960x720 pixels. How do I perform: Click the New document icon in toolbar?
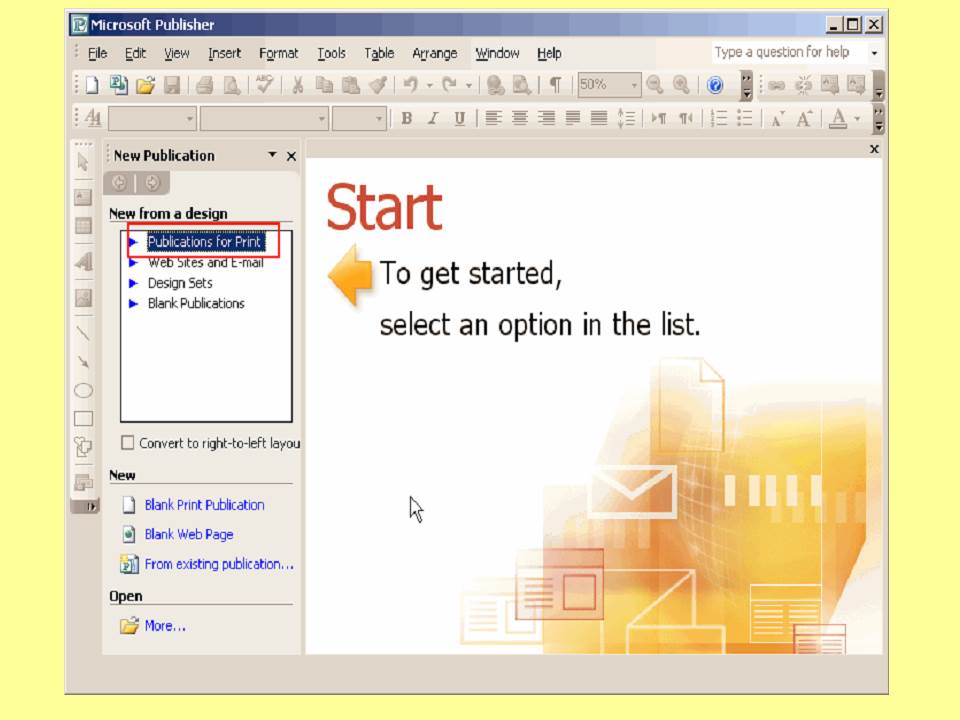[x=92, y=84]
